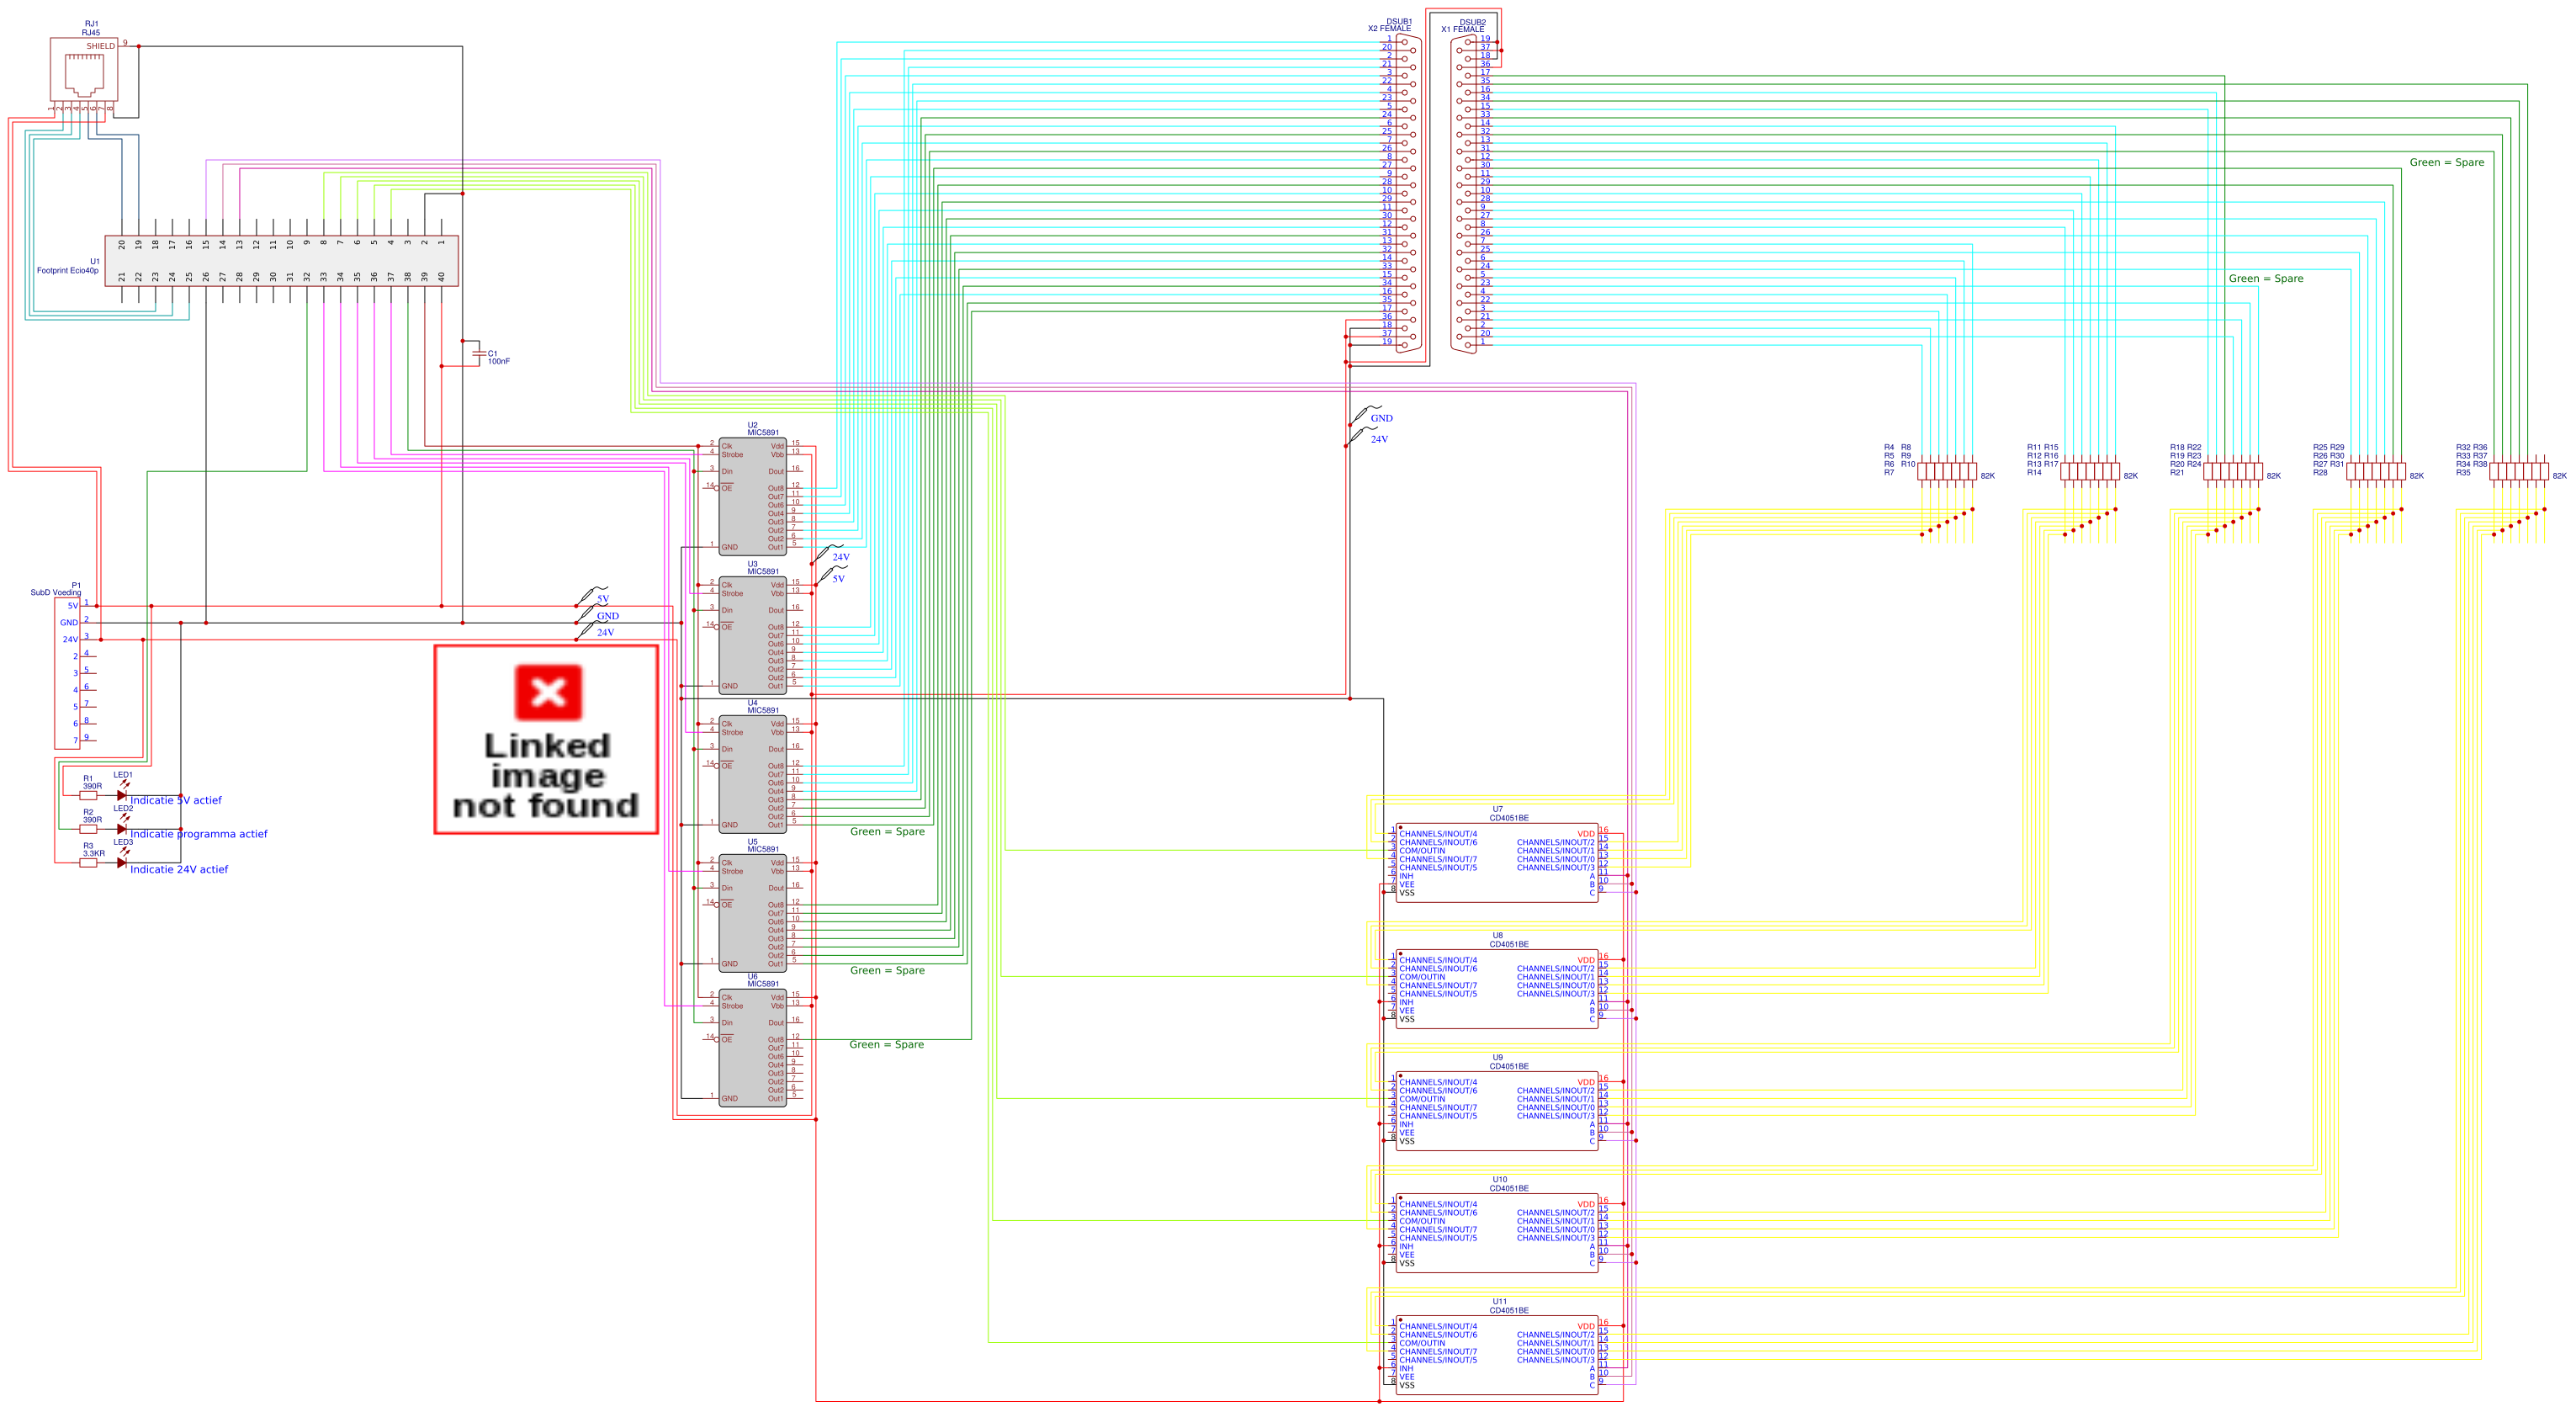Click the broken linked image placeholder

(548, 740)
